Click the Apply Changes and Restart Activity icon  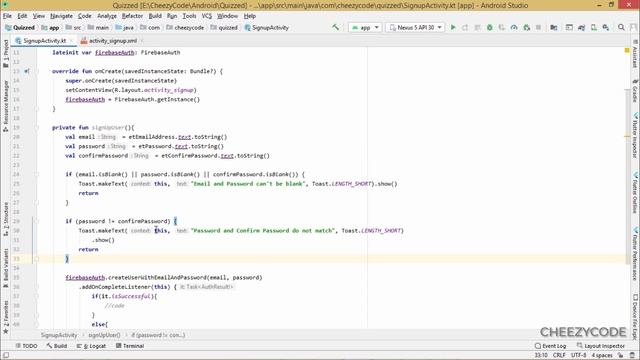(x=465, y=27)
